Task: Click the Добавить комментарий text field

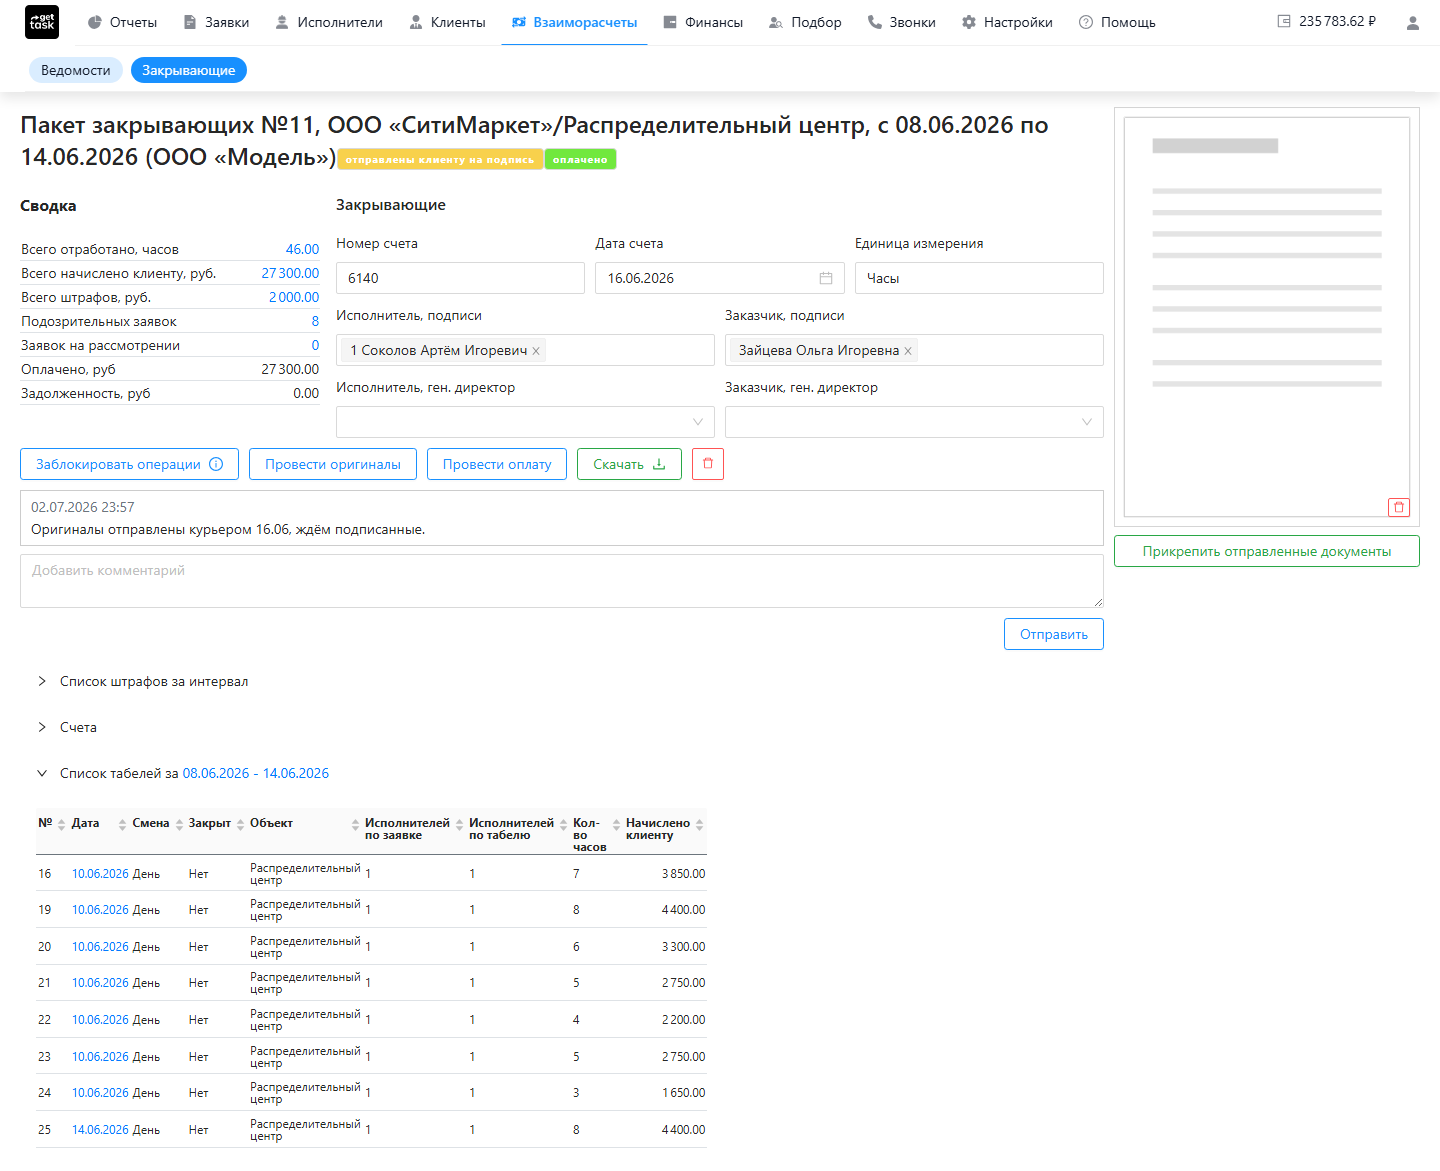Action: [x=562, y=581]
